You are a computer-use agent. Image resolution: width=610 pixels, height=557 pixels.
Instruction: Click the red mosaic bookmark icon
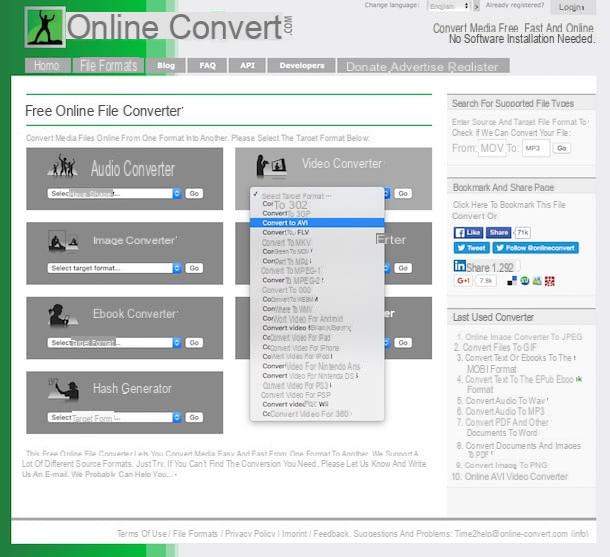point(549,281)
